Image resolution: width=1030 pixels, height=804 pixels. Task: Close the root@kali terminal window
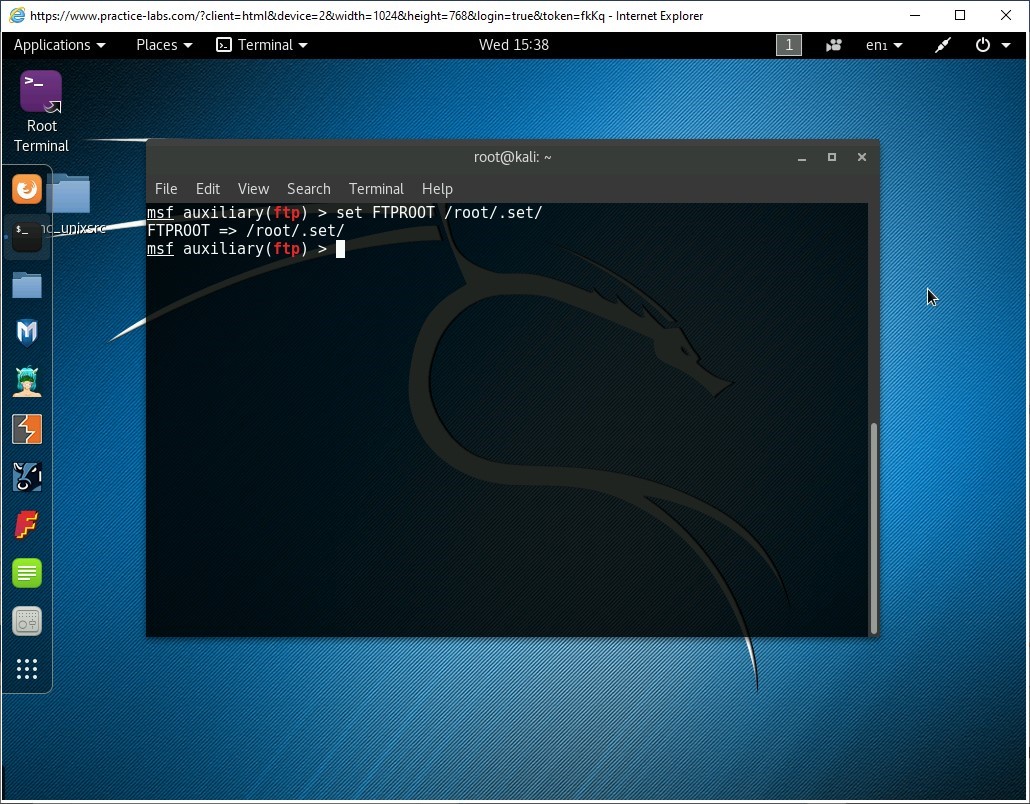click(x=862, y=157)
